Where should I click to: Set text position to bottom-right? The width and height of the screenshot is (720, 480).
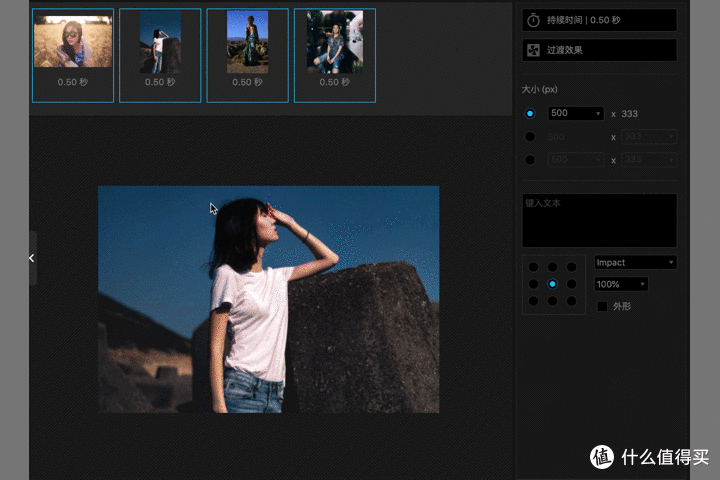pyautogui.click(x=571, y=301)
